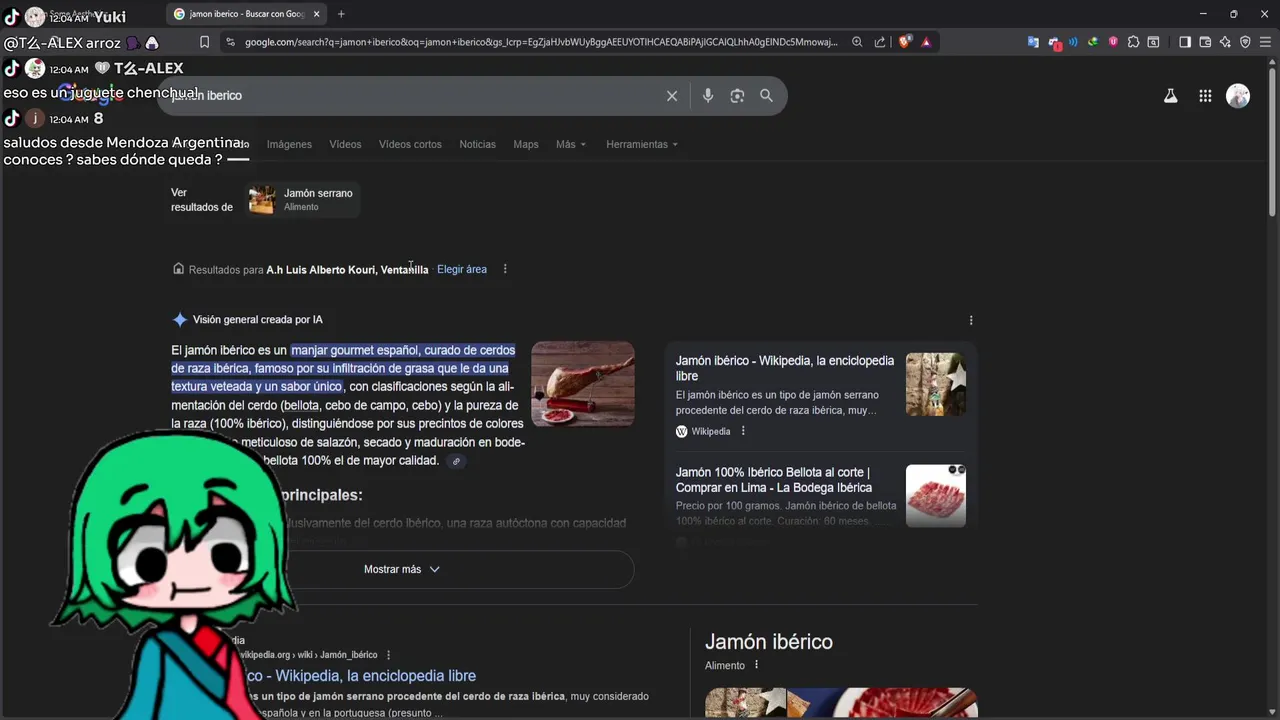
Task: Open Brave Rewards triangle icon
Action: click(926, 42)
